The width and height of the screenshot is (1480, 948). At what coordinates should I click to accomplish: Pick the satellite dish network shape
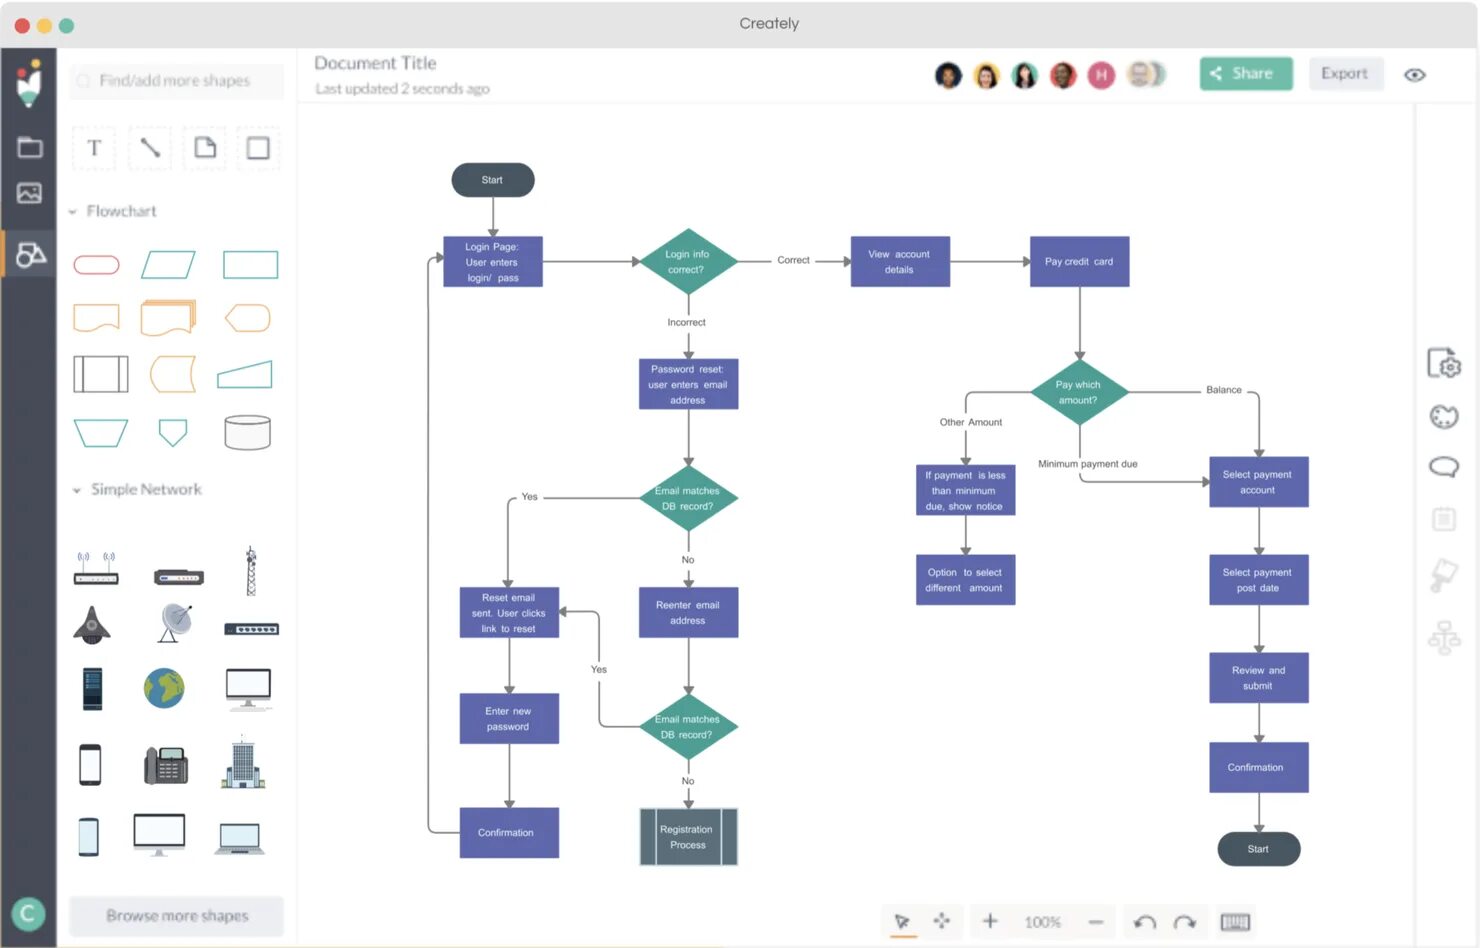point(175,623)
